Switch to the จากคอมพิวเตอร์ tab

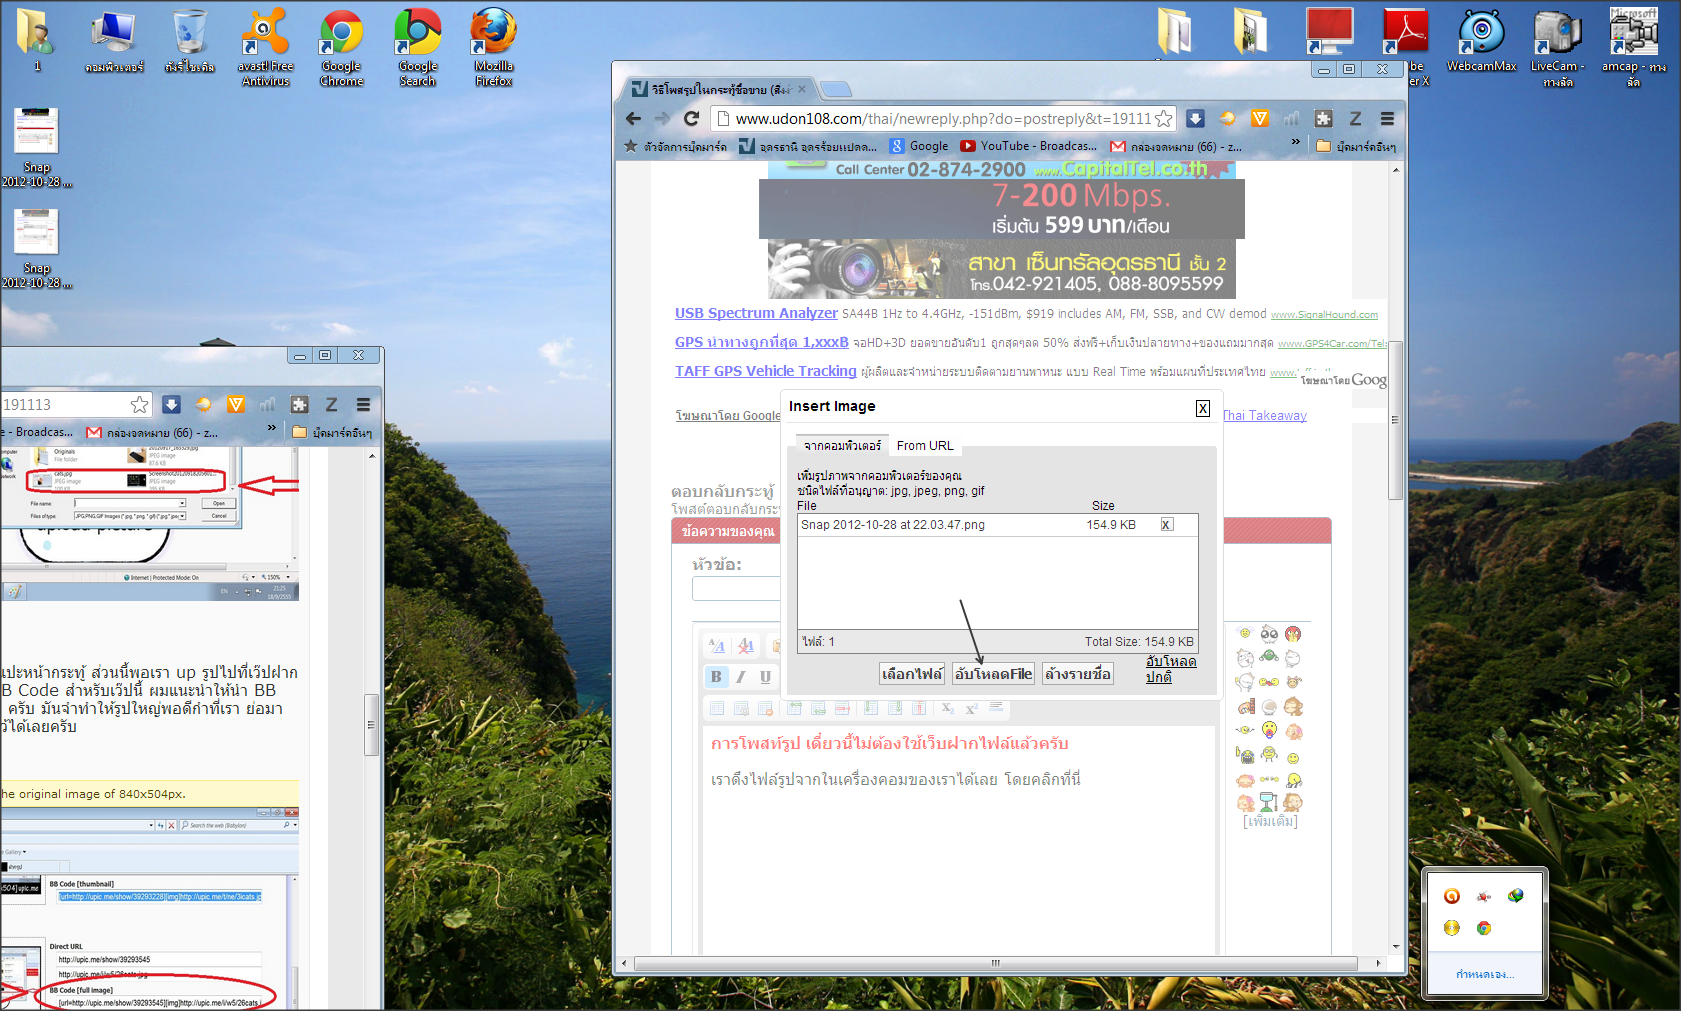843,446
